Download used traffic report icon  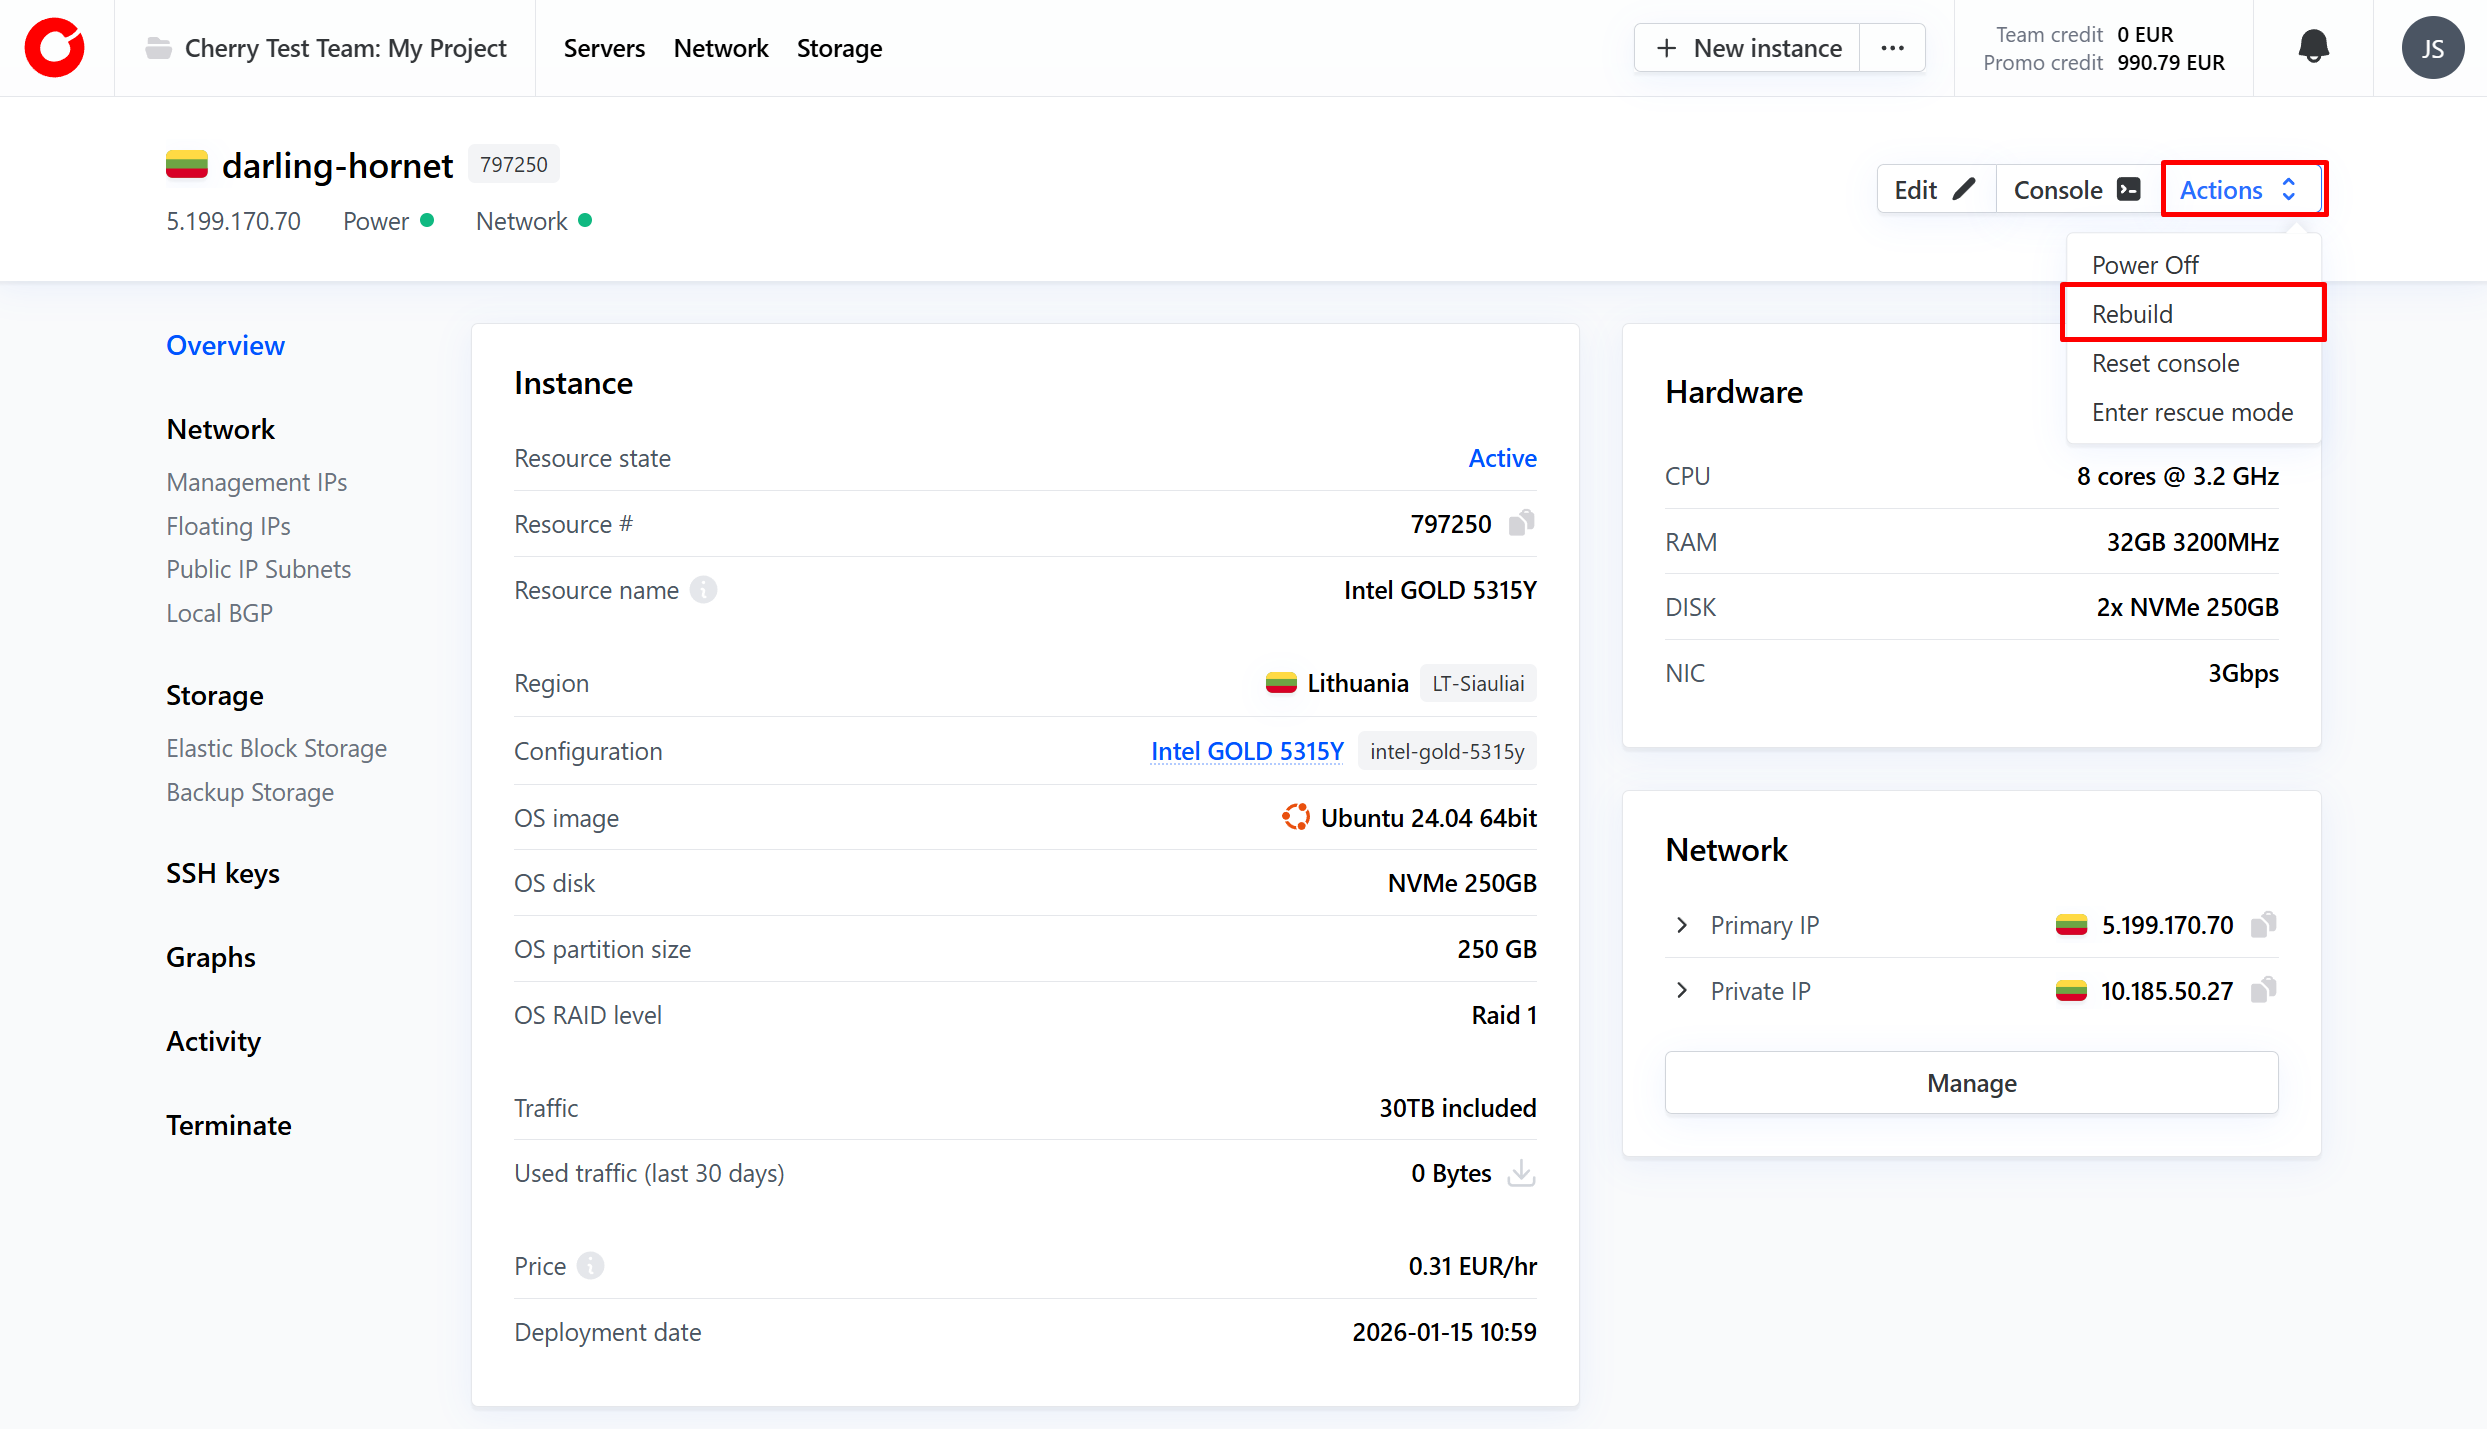point(1521,1173)
